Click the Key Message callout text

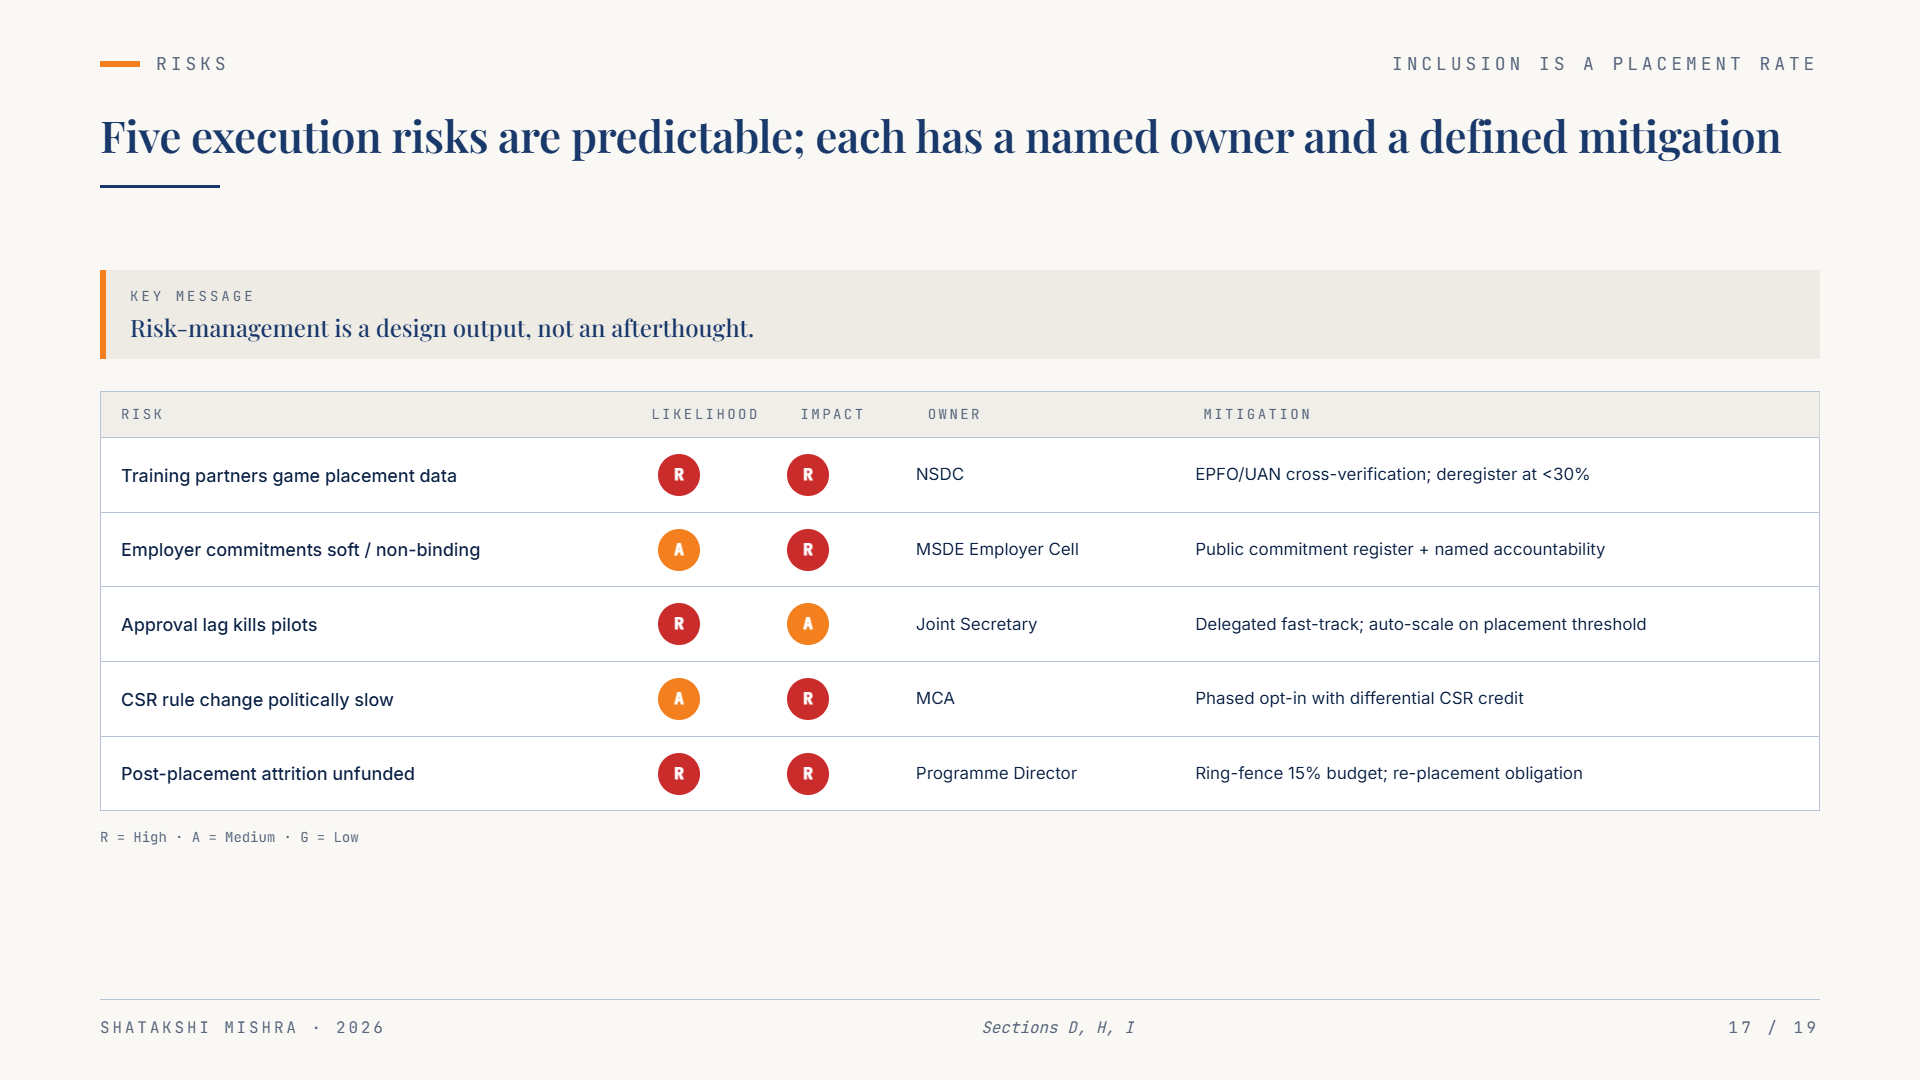[442, 328]
